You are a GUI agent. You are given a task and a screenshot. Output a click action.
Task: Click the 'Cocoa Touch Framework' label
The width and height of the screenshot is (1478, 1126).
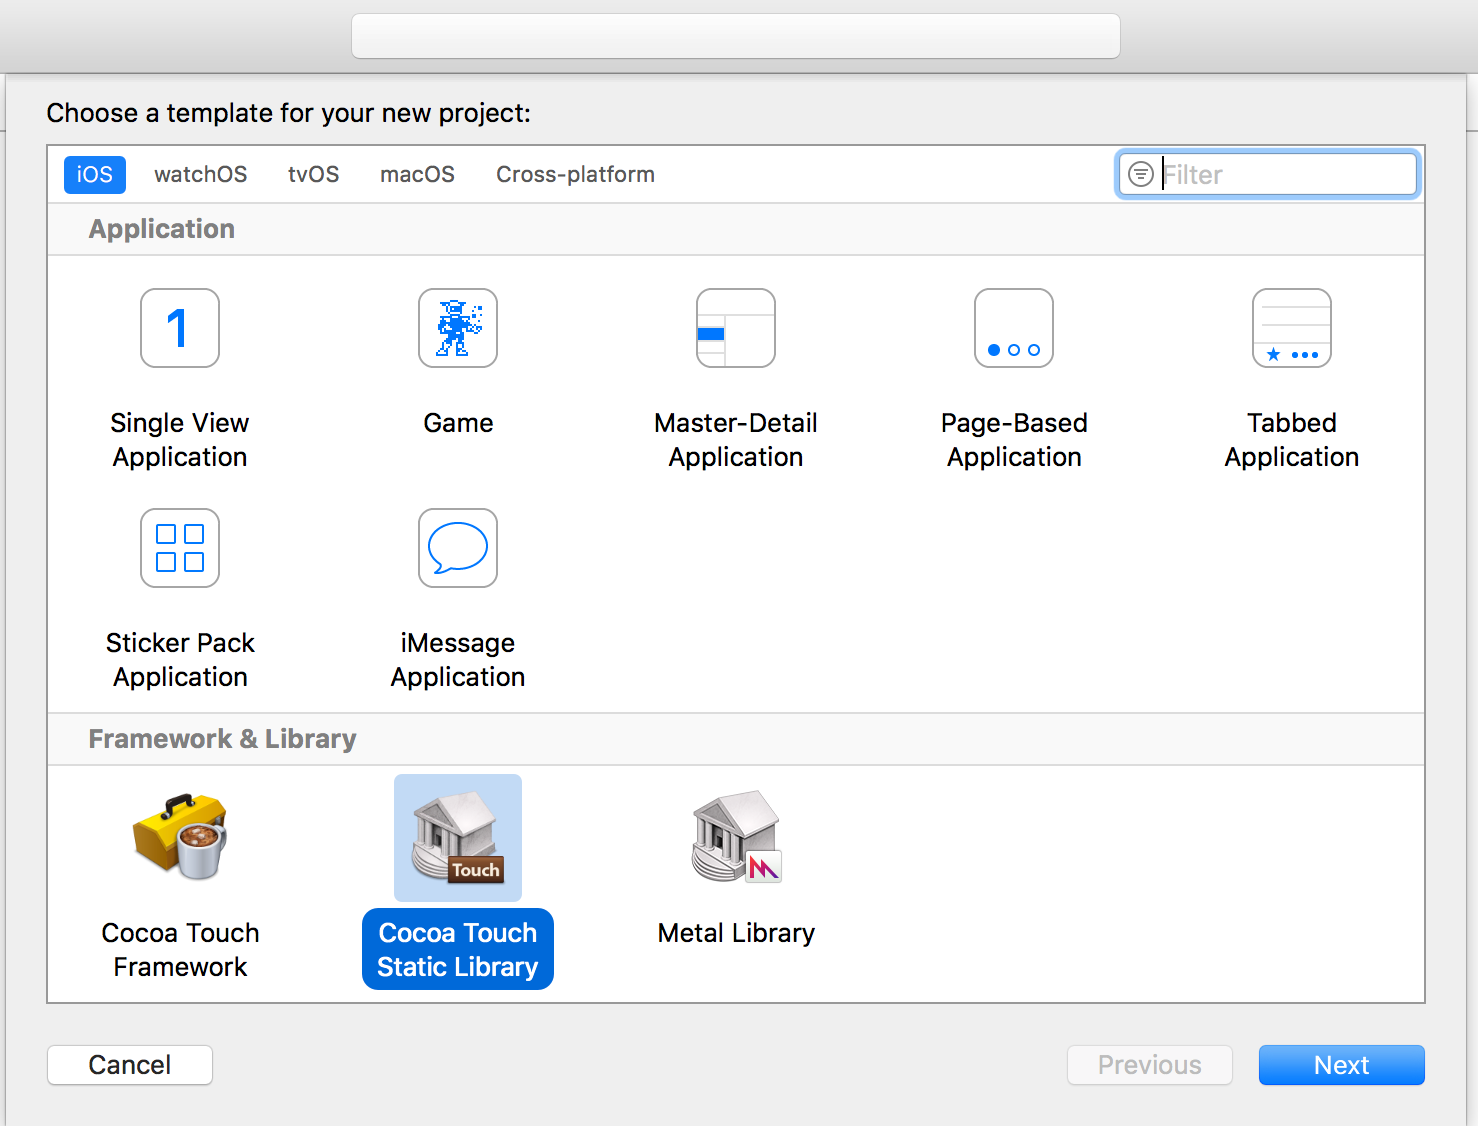click(180, 950)
